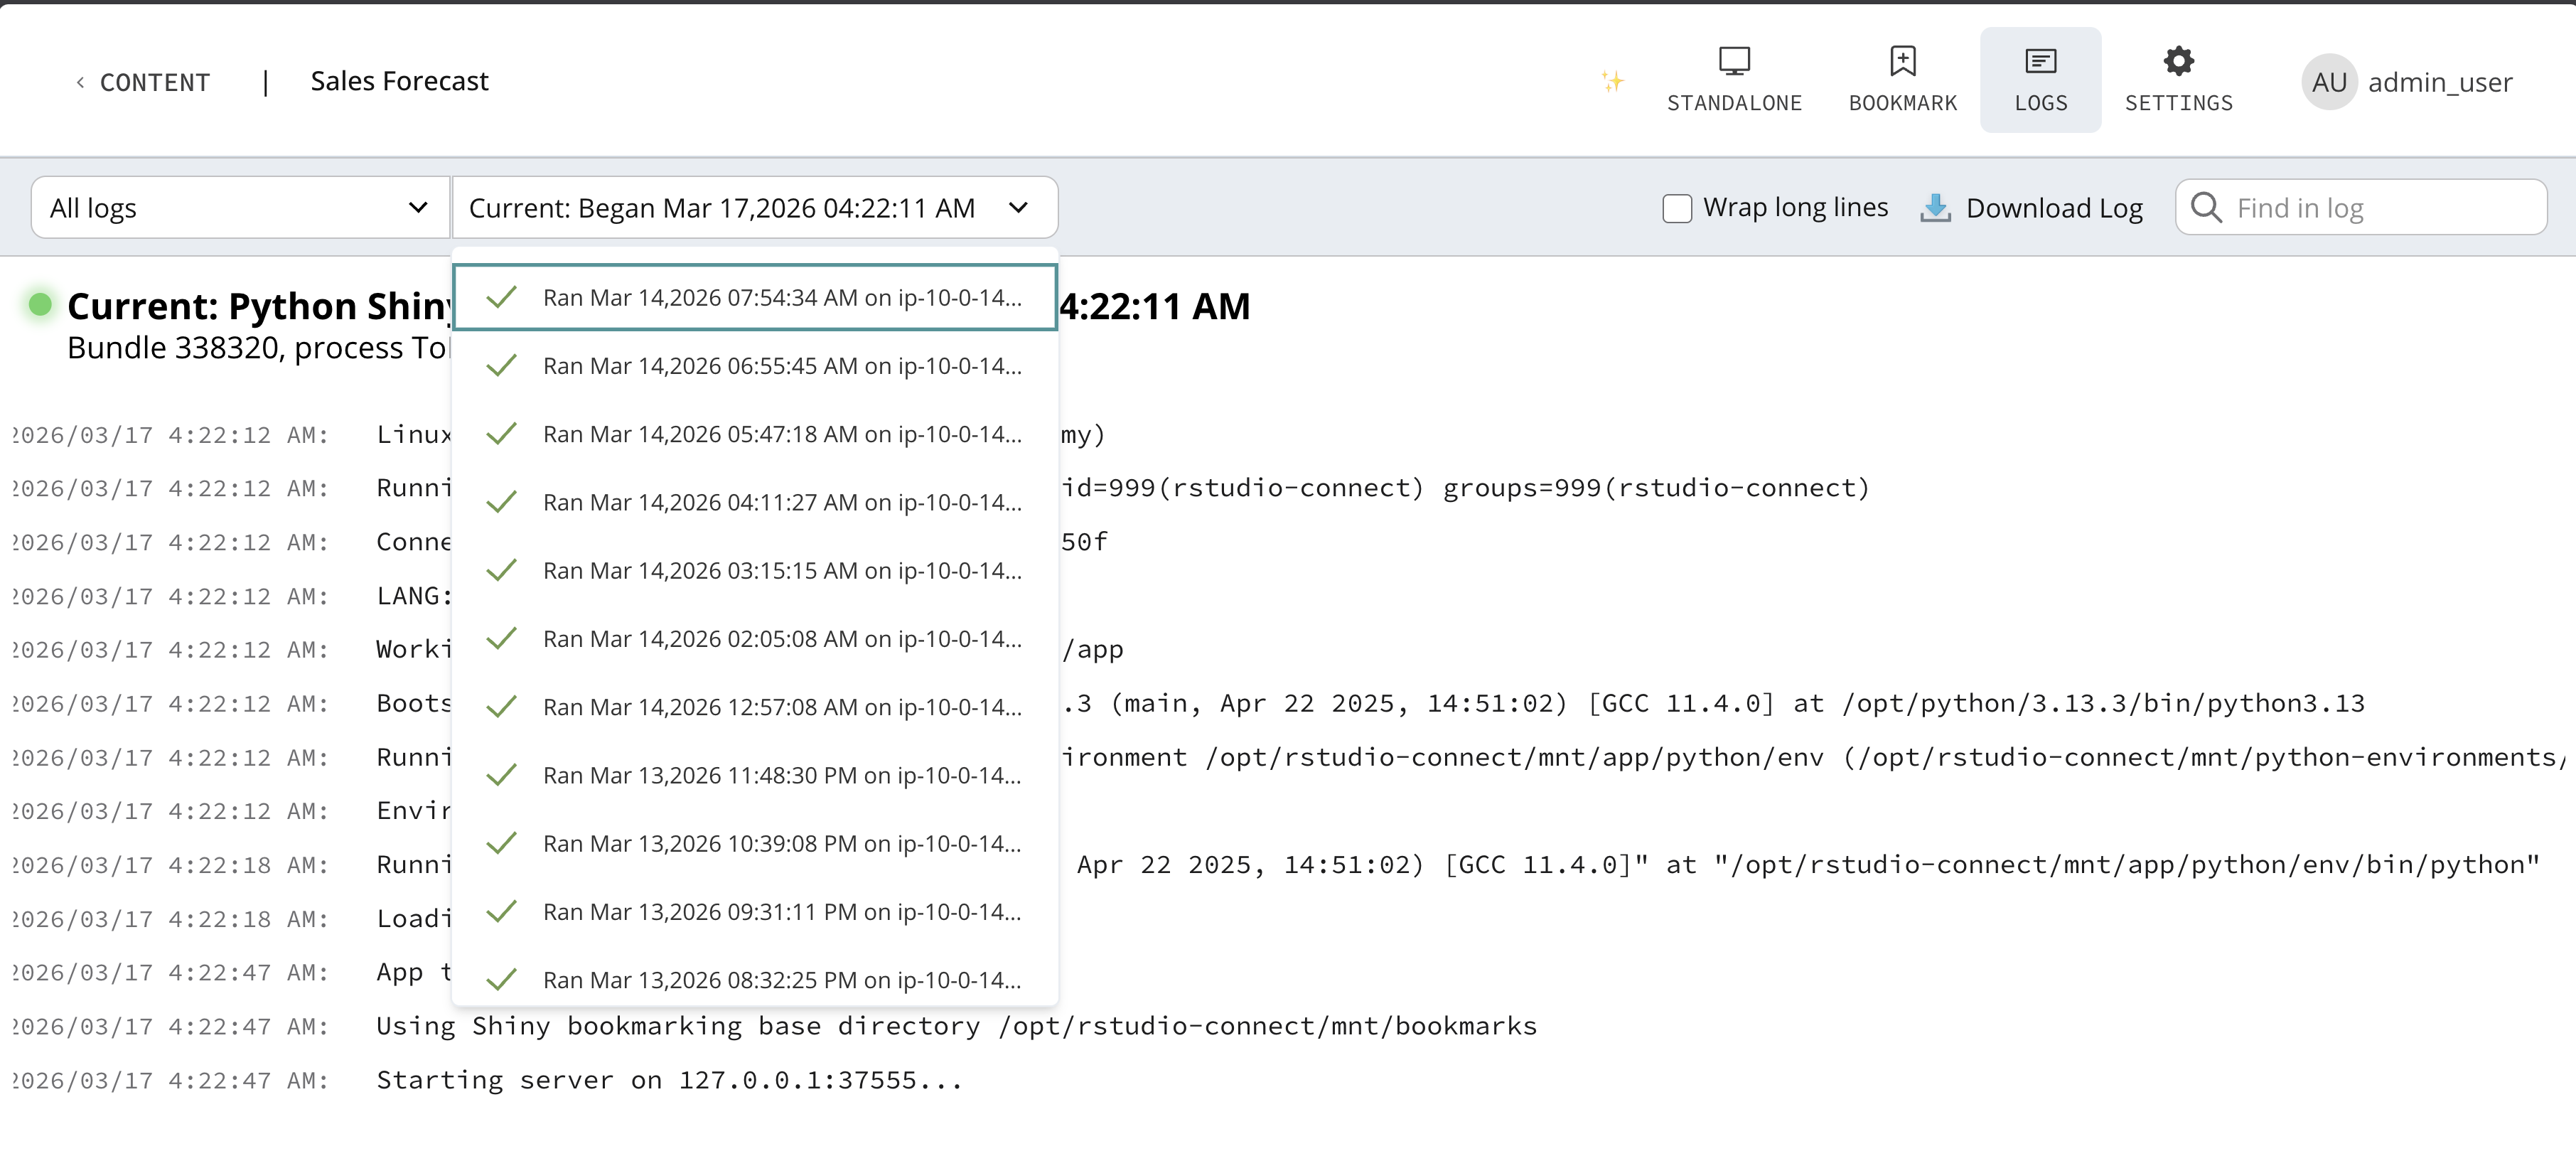The image size is (2576, 1156).
Task: Click the Download Log arrow icon
Action: pos(1935,208)
